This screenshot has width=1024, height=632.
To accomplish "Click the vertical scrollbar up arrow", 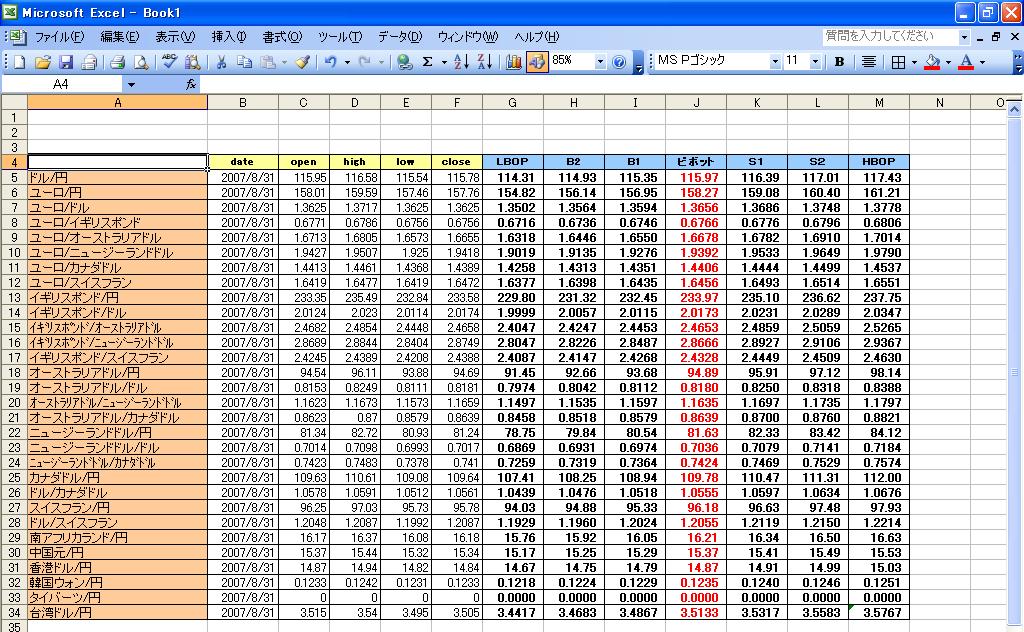I will coord(1014,110).
